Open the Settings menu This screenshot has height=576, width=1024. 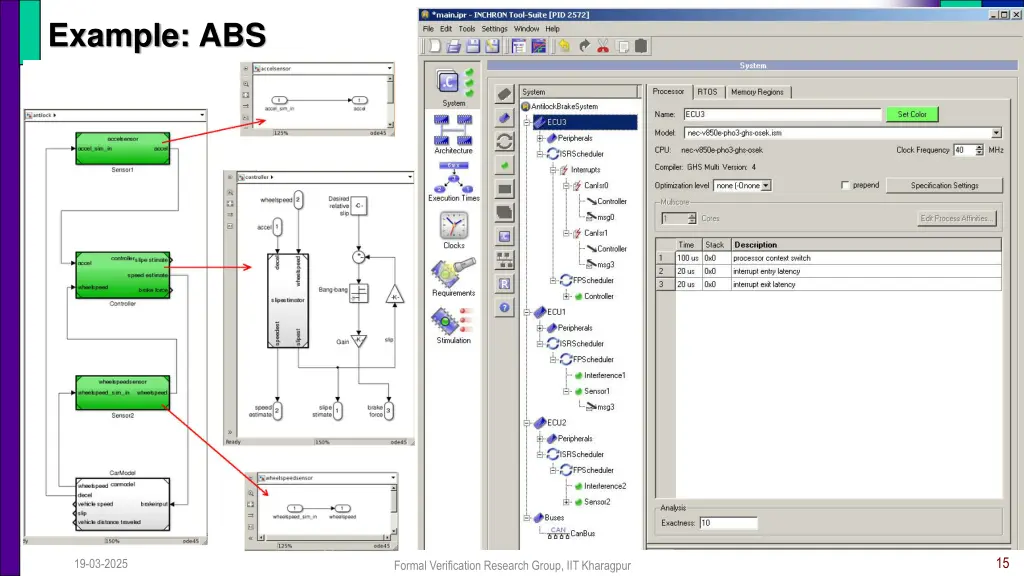(494, 29)
